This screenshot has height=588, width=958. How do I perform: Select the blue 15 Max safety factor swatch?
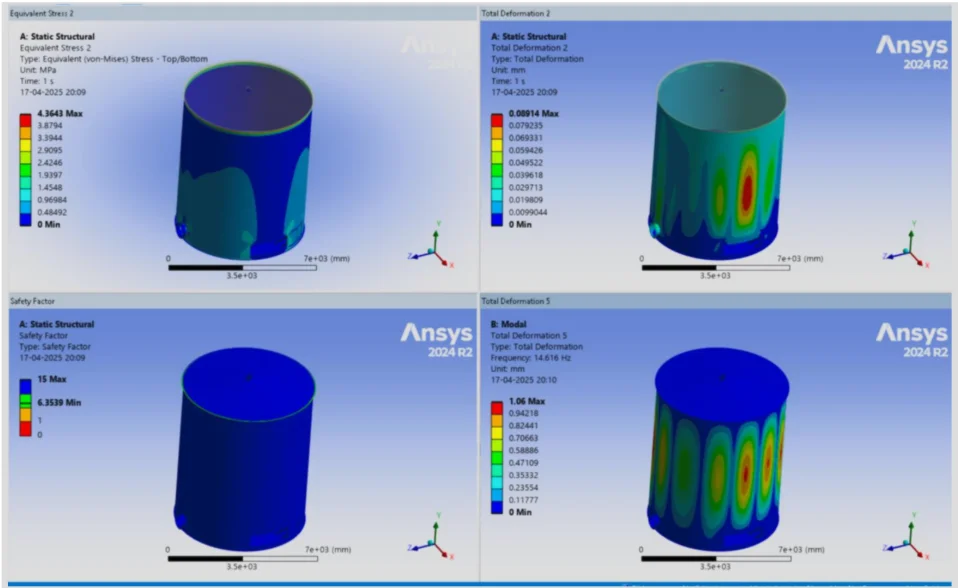tap(25, 384)
